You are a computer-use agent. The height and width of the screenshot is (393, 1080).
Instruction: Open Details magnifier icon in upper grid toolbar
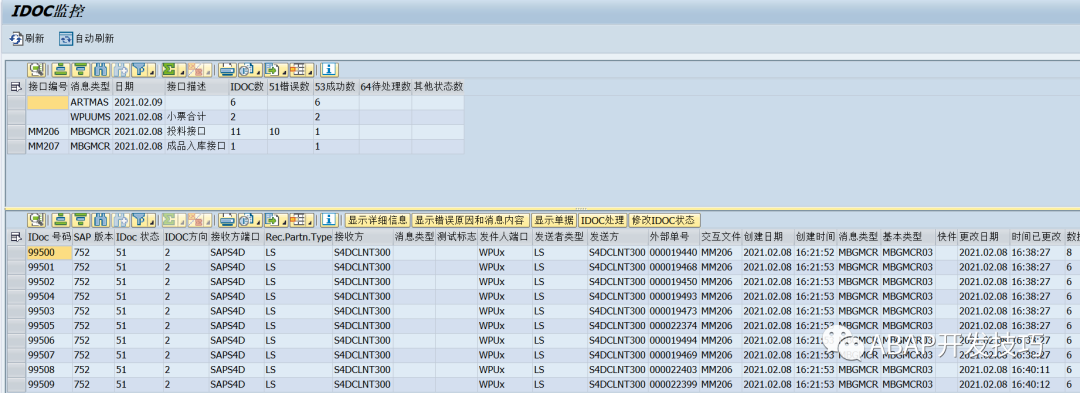[37, 70]
